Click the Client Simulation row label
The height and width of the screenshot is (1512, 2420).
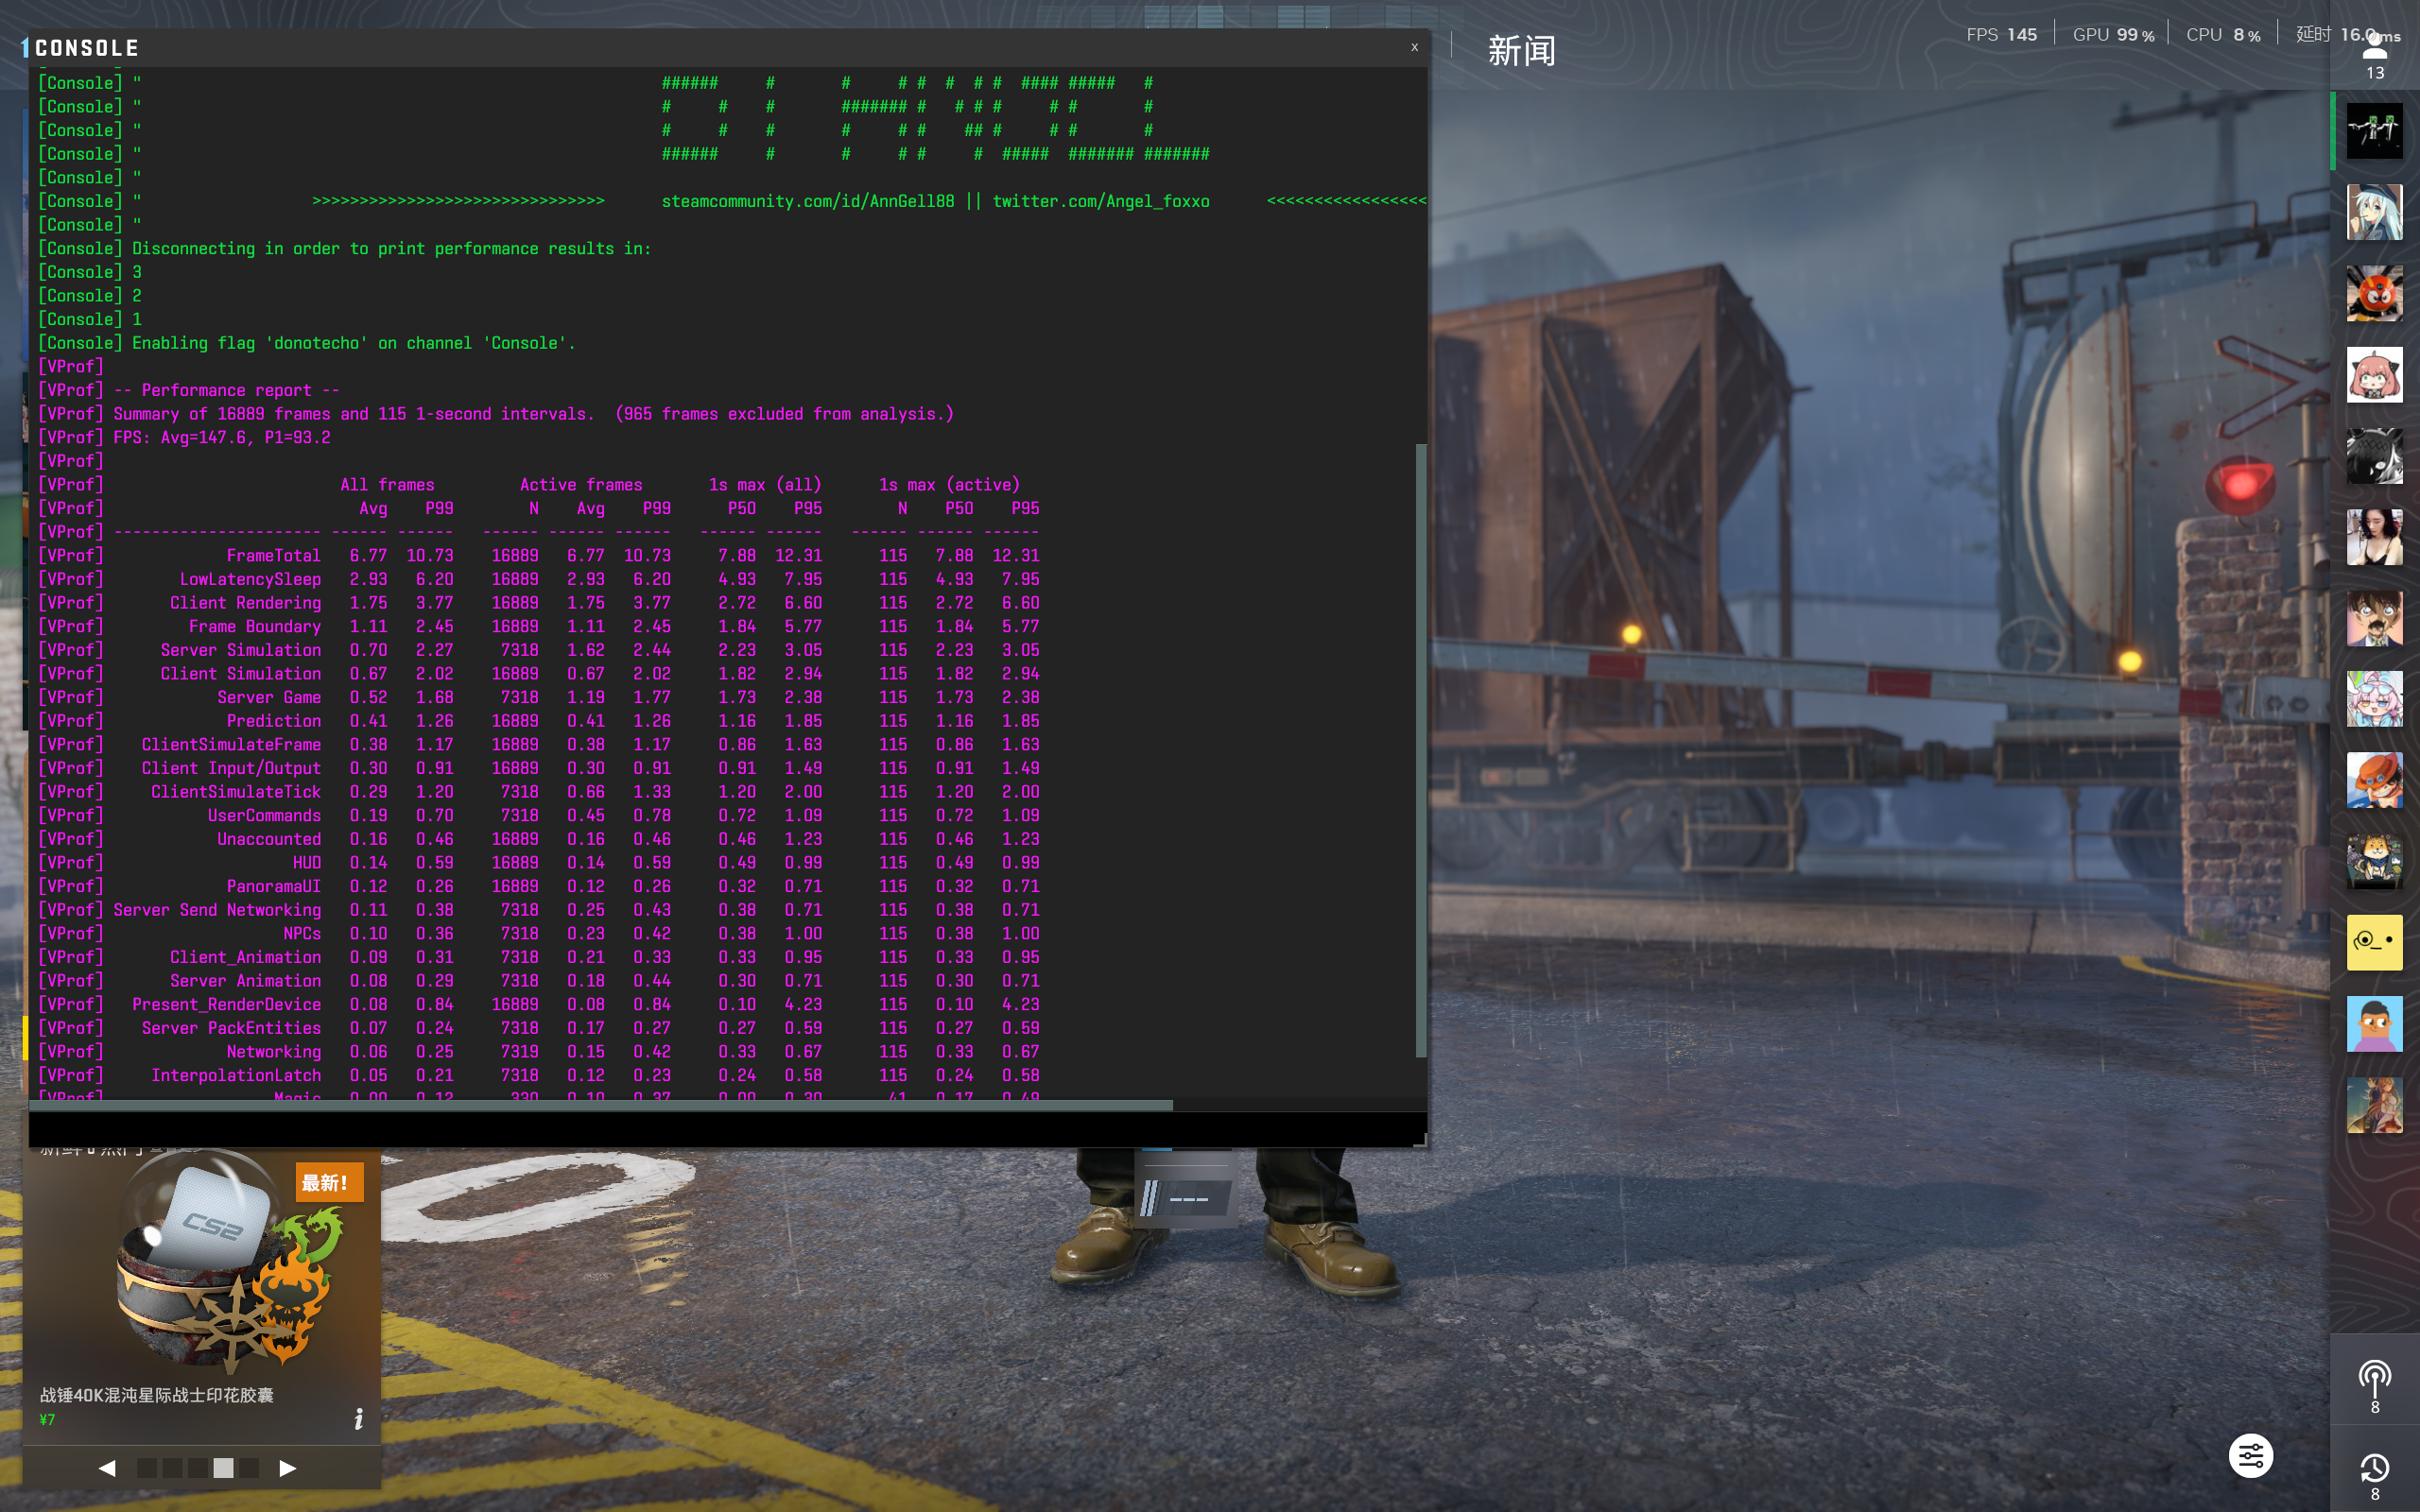240,674
